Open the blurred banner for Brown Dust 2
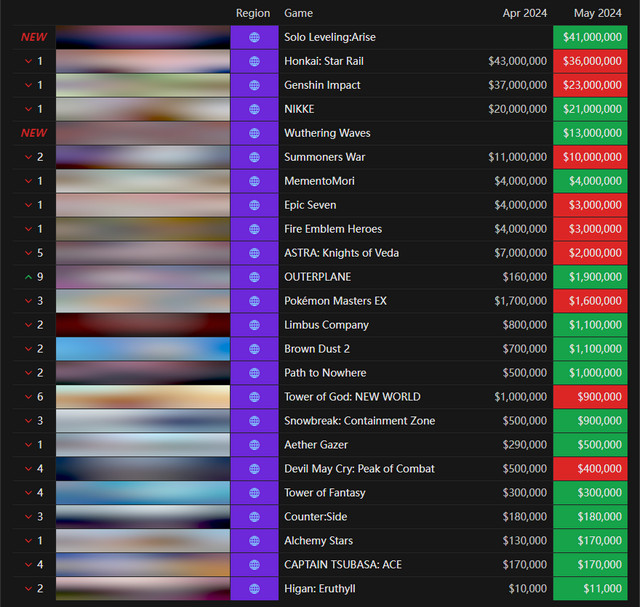The image size is (640, 607). pyautogui.click(x=143, y=349)
